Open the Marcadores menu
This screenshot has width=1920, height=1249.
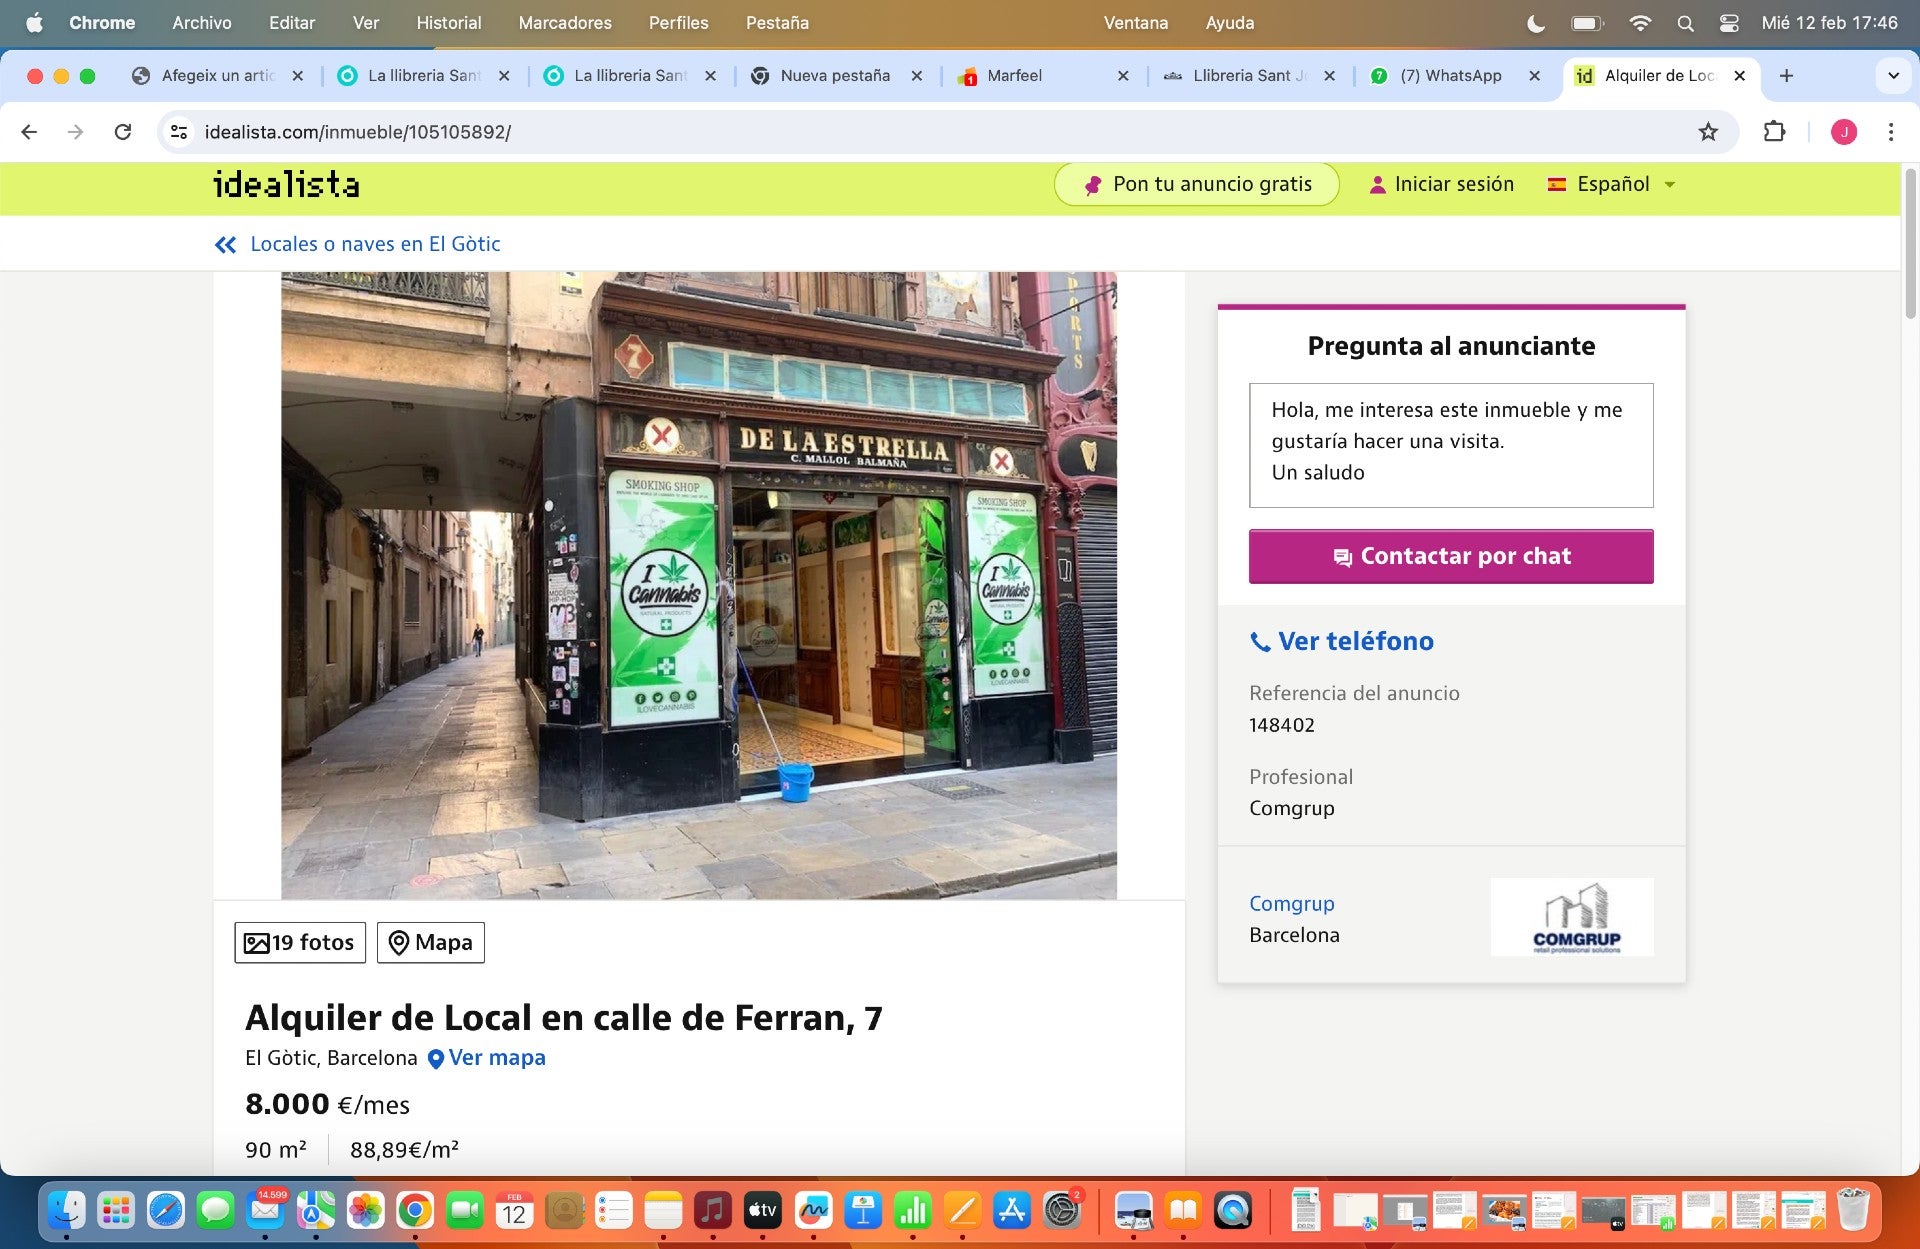(x=565, y=22)
